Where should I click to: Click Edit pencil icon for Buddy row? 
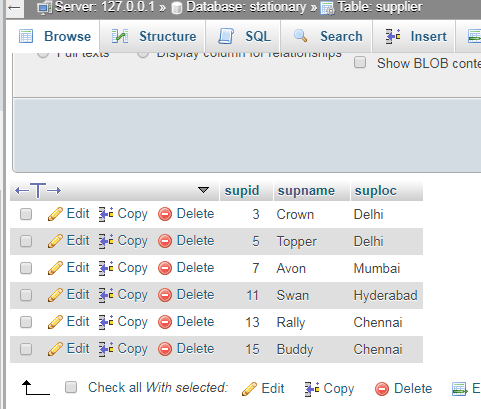(55, 349)
